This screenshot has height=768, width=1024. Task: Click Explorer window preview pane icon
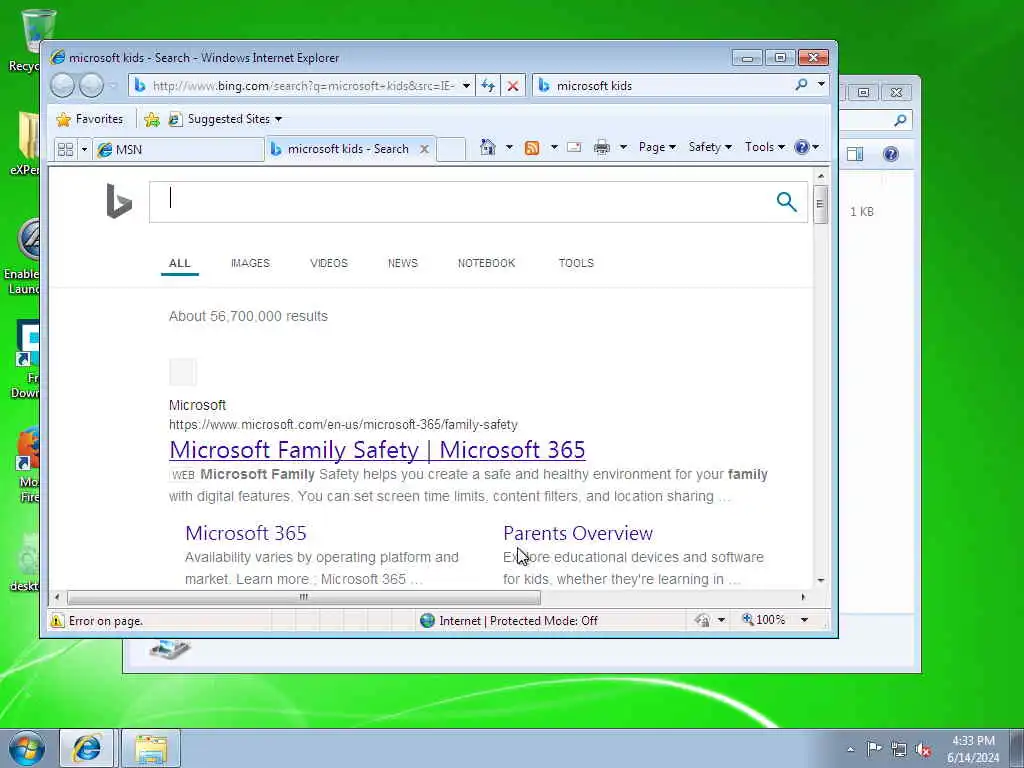pyautogui.click(x=855, y=154)
